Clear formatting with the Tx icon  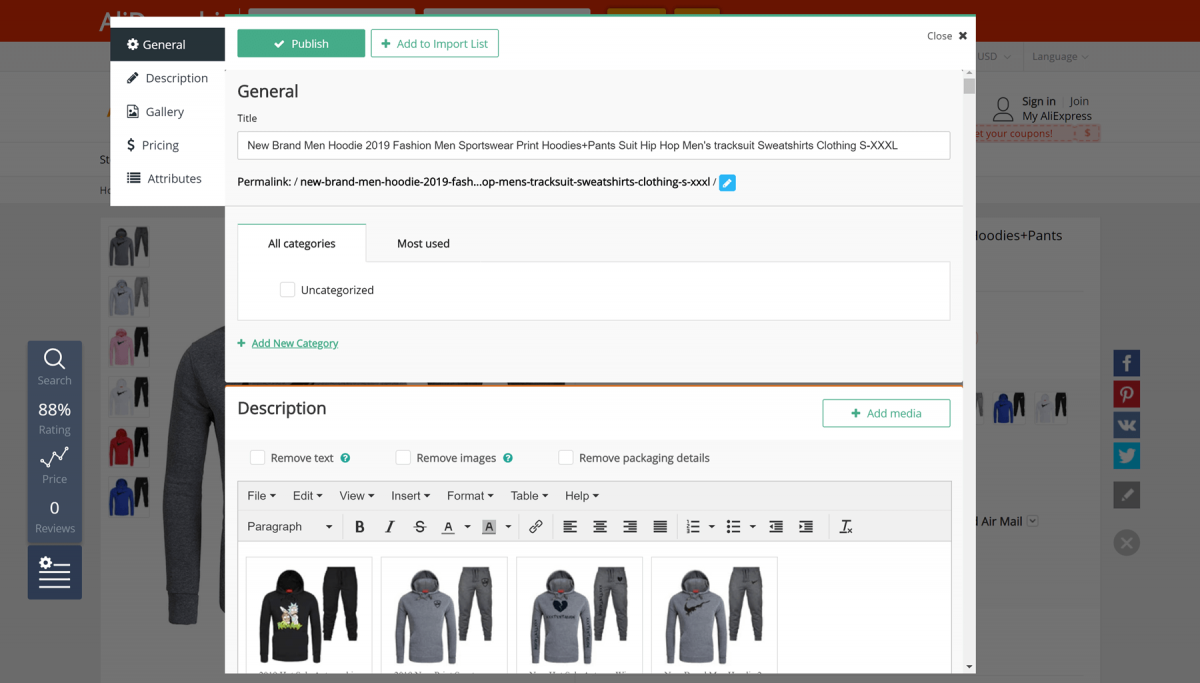(x=845, y=526)
